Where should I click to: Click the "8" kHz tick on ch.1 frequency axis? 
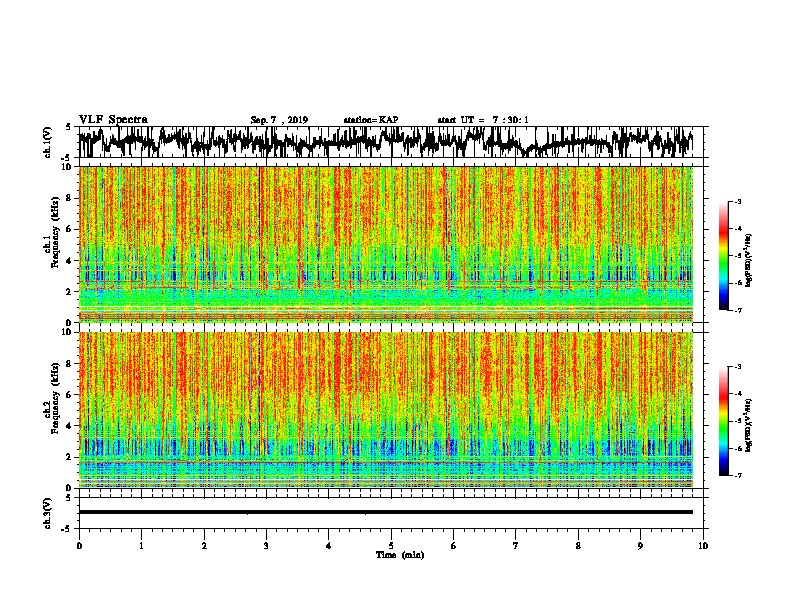[x=70, y=198]
